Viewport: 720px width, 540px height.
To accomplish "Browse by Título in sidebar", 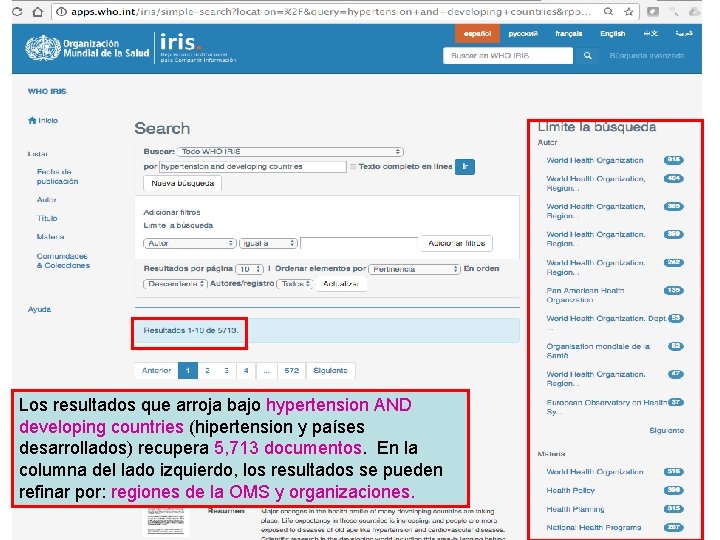I will click(x=47, y=218).
